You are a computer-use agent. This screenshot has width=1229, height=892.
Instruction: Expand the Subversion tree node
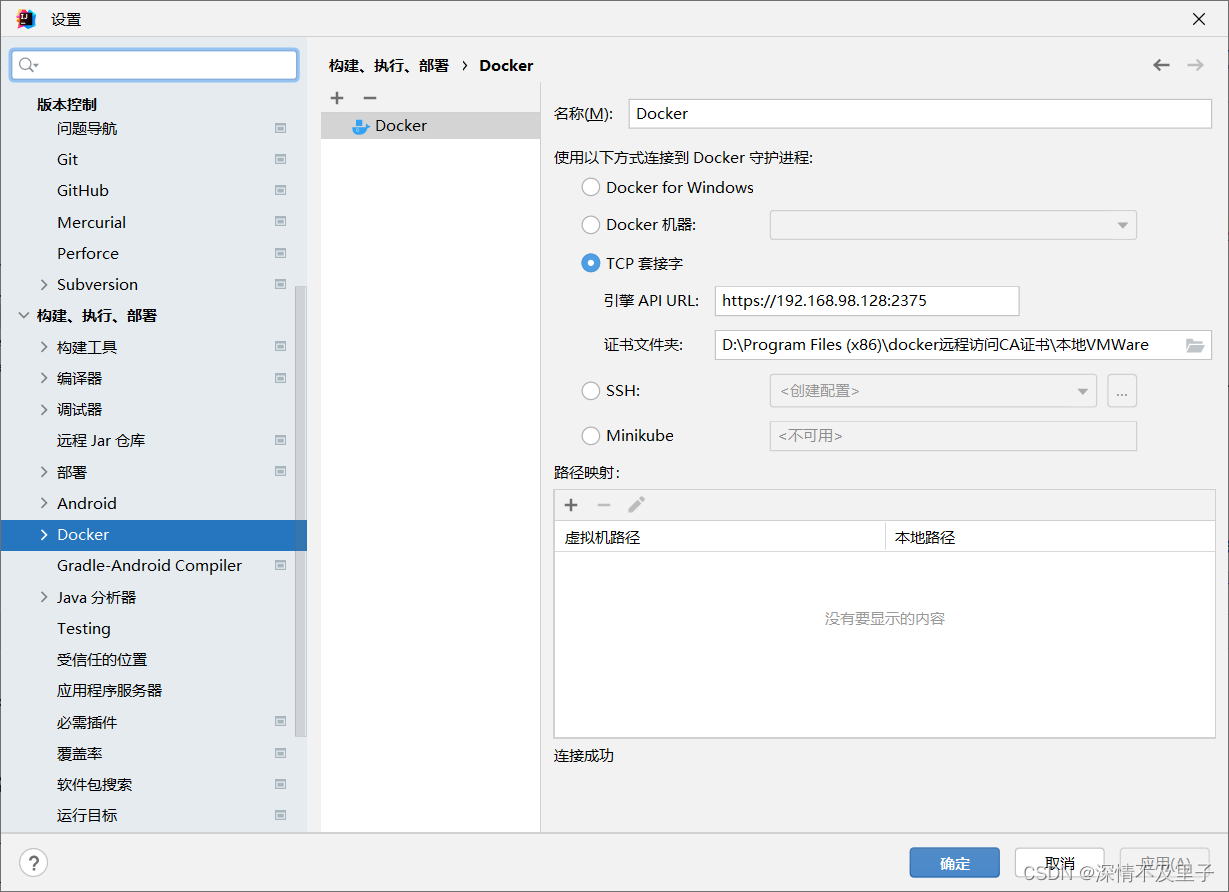coord(43,284)
